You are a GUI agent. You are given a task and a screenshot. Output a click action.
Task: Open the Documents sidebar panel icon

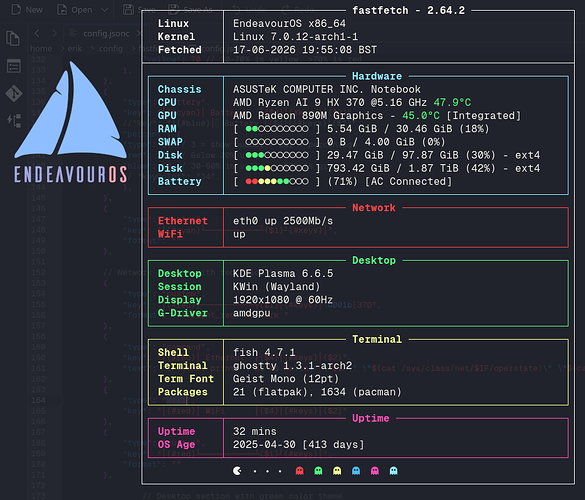point(13,38)
